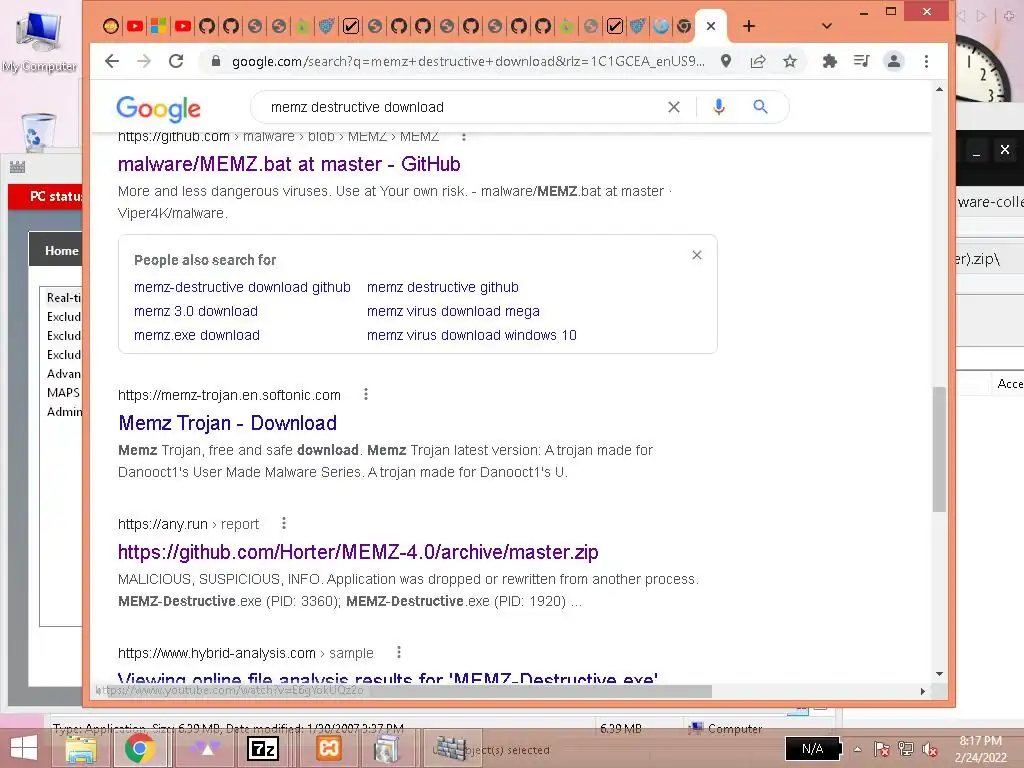This screenshot has width=1024, height=768.
Task: Open the Windows Start button
Action: click(24, 749)
